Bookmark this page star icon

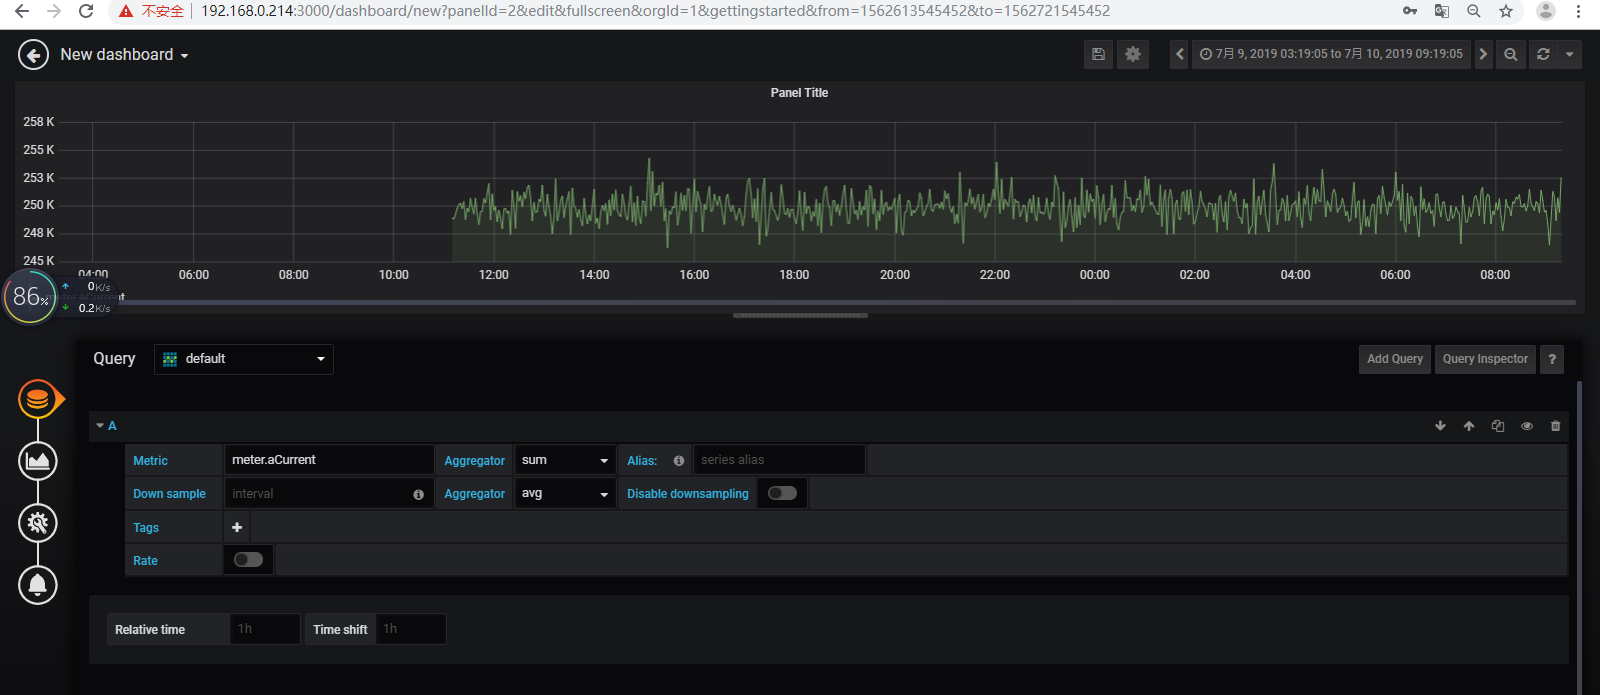1506,11
